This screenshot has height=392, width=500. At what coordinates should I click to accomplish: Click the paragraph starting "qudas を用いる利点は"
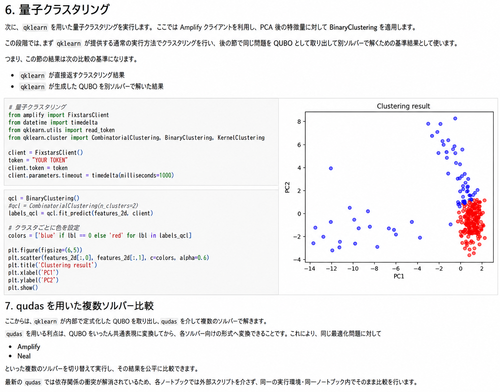193,334
